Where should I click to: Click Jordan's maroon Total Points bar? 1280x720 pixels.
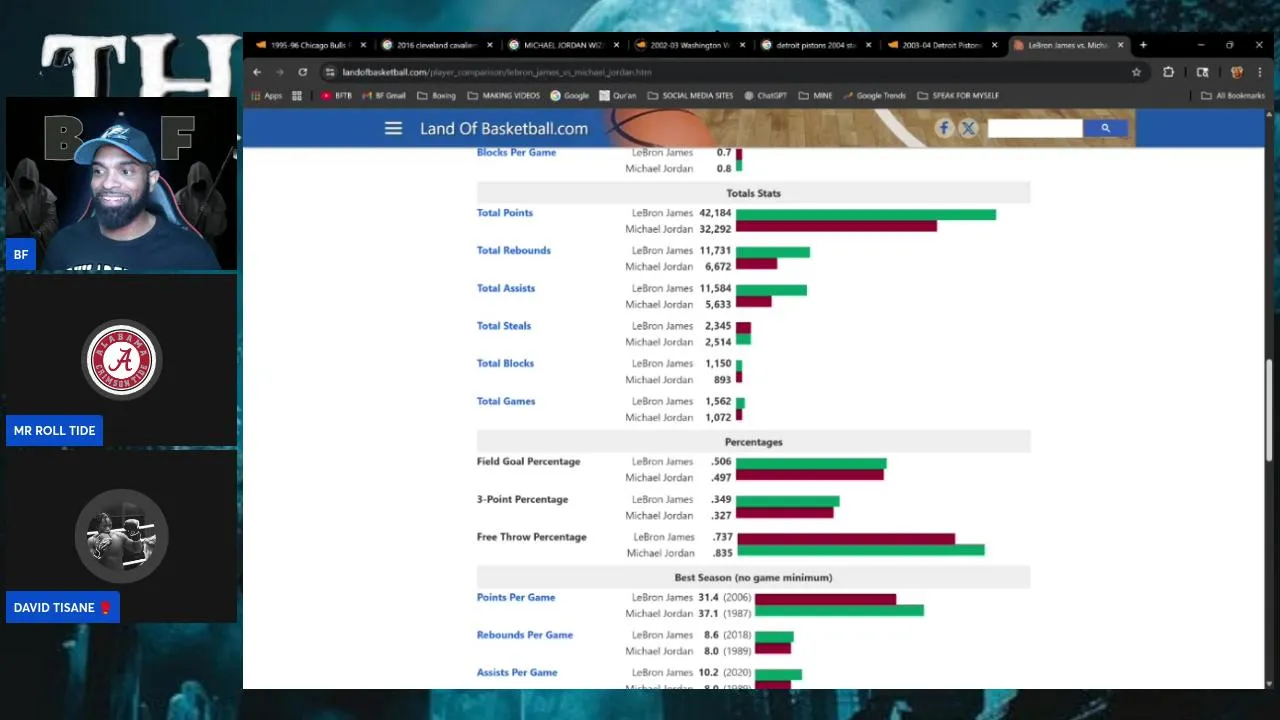pyautogui.click(x=836, y=226)
